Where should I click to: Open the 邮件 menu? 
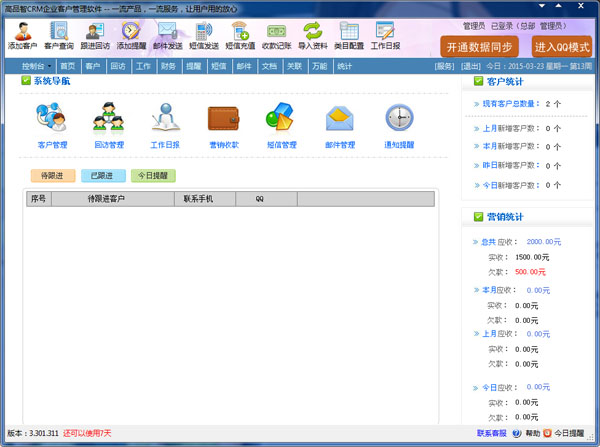(244, 66)
